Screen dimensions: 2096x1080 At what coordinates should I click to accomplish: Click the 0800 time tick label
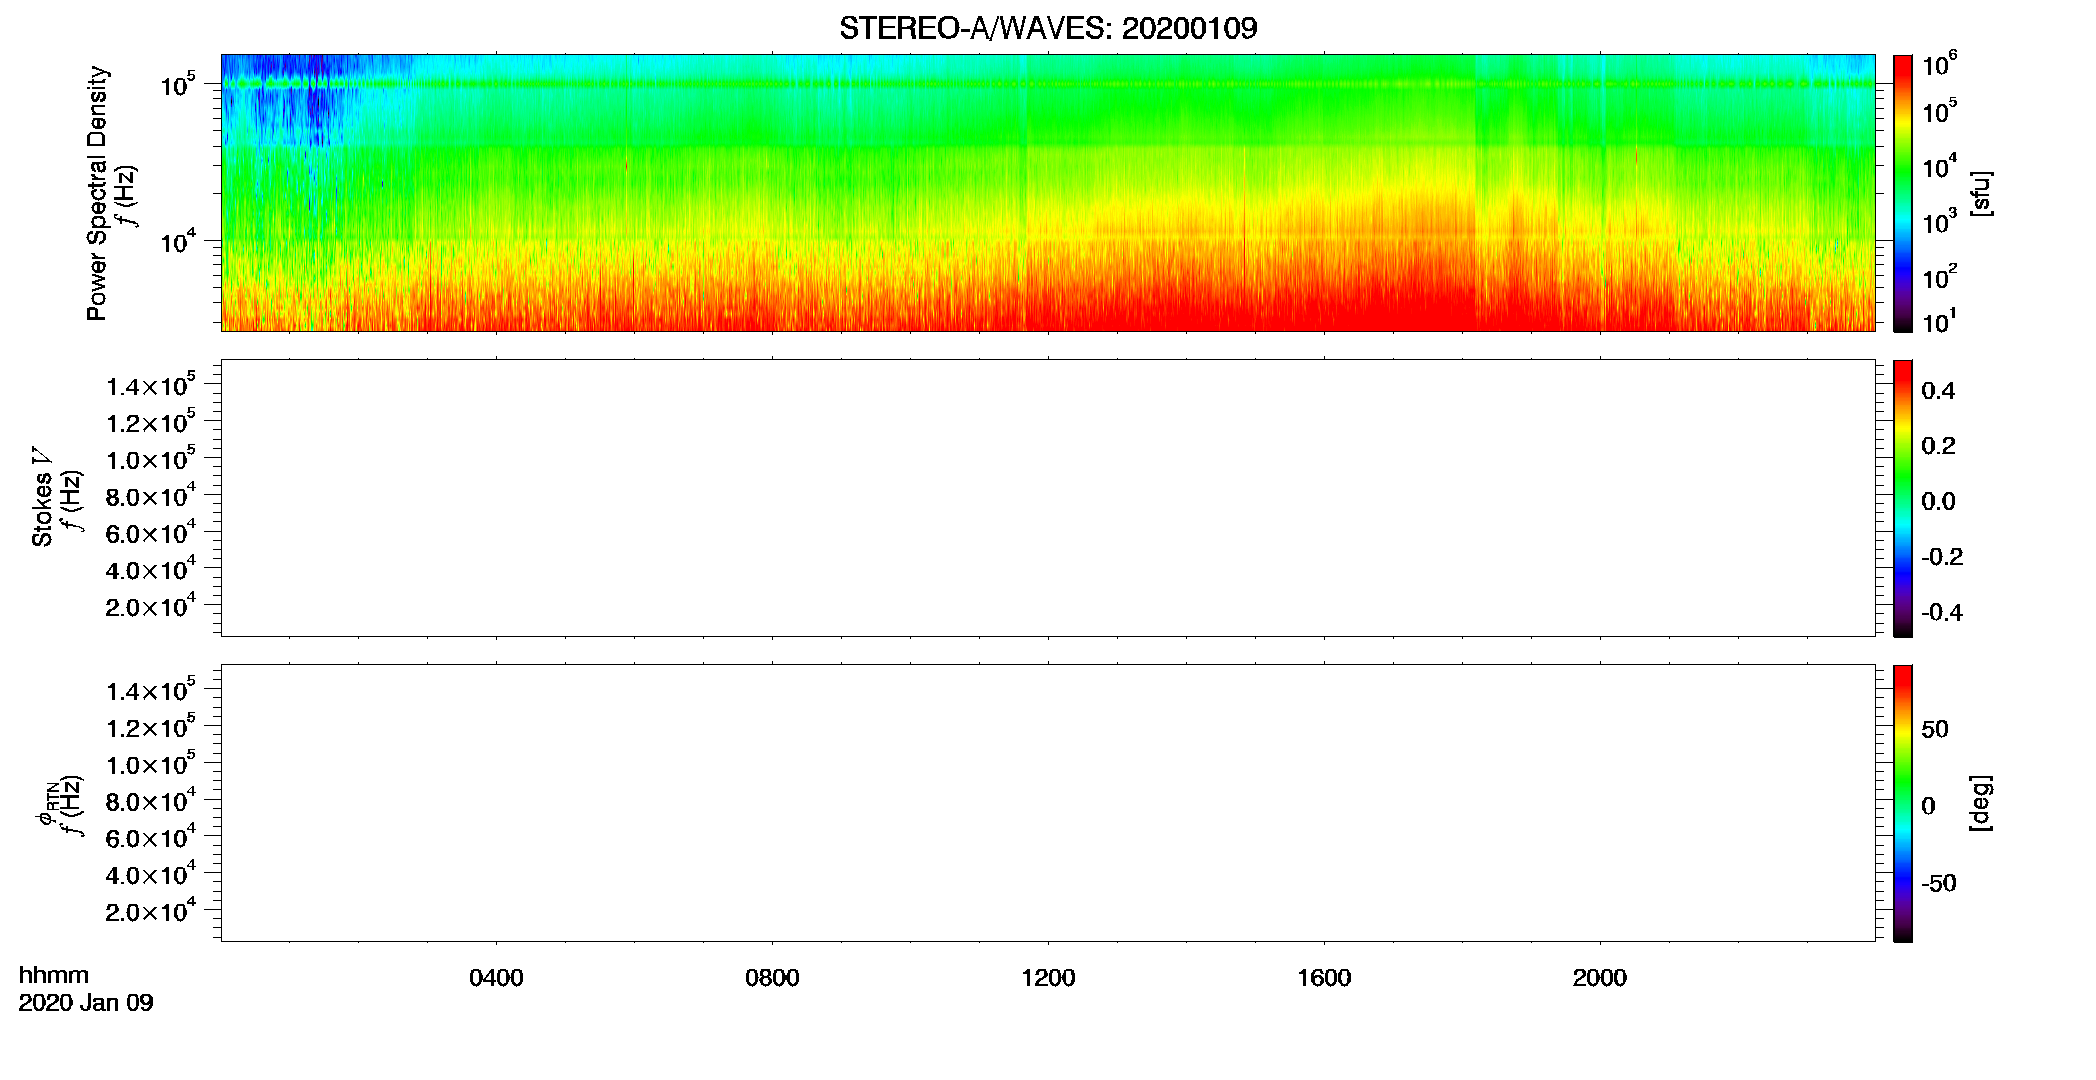772,978
